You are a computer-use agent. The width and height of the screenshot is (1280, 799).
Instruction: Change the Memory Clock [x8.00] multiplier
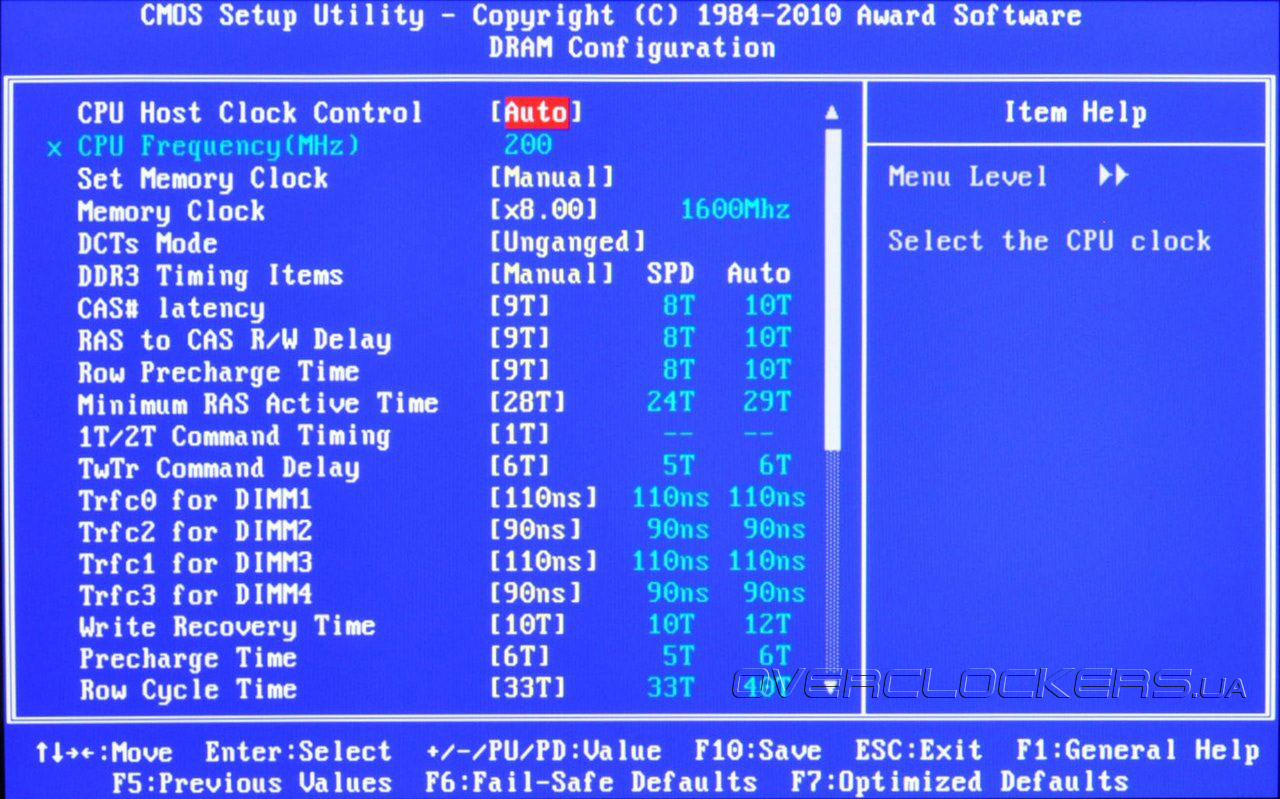(544, 210)
